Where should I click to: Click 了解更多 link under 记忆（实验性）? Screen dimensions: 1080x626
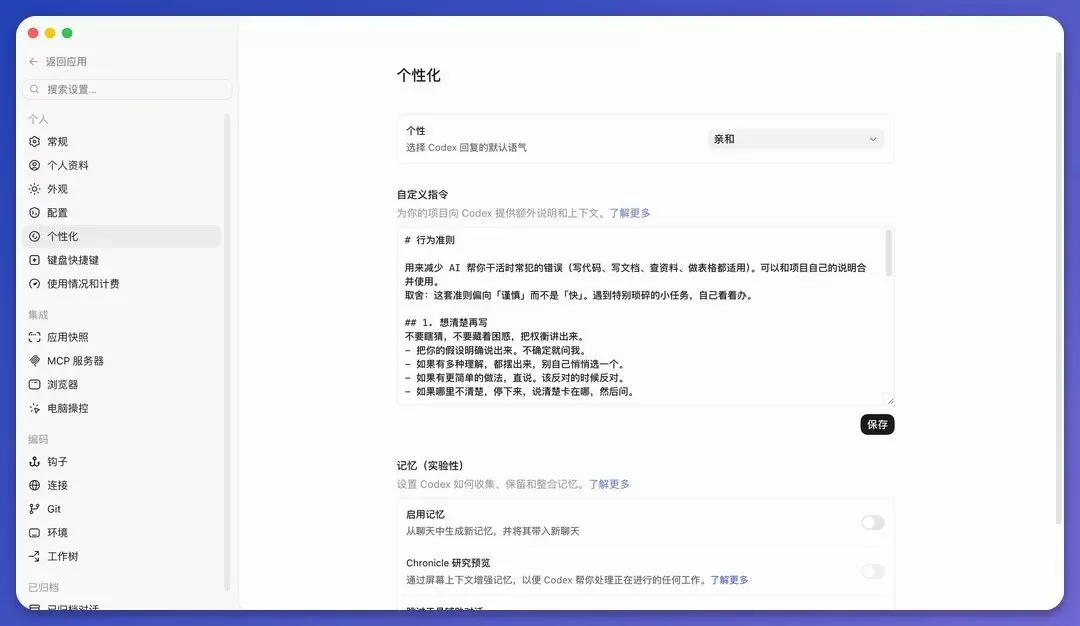(x=609, y=484)
